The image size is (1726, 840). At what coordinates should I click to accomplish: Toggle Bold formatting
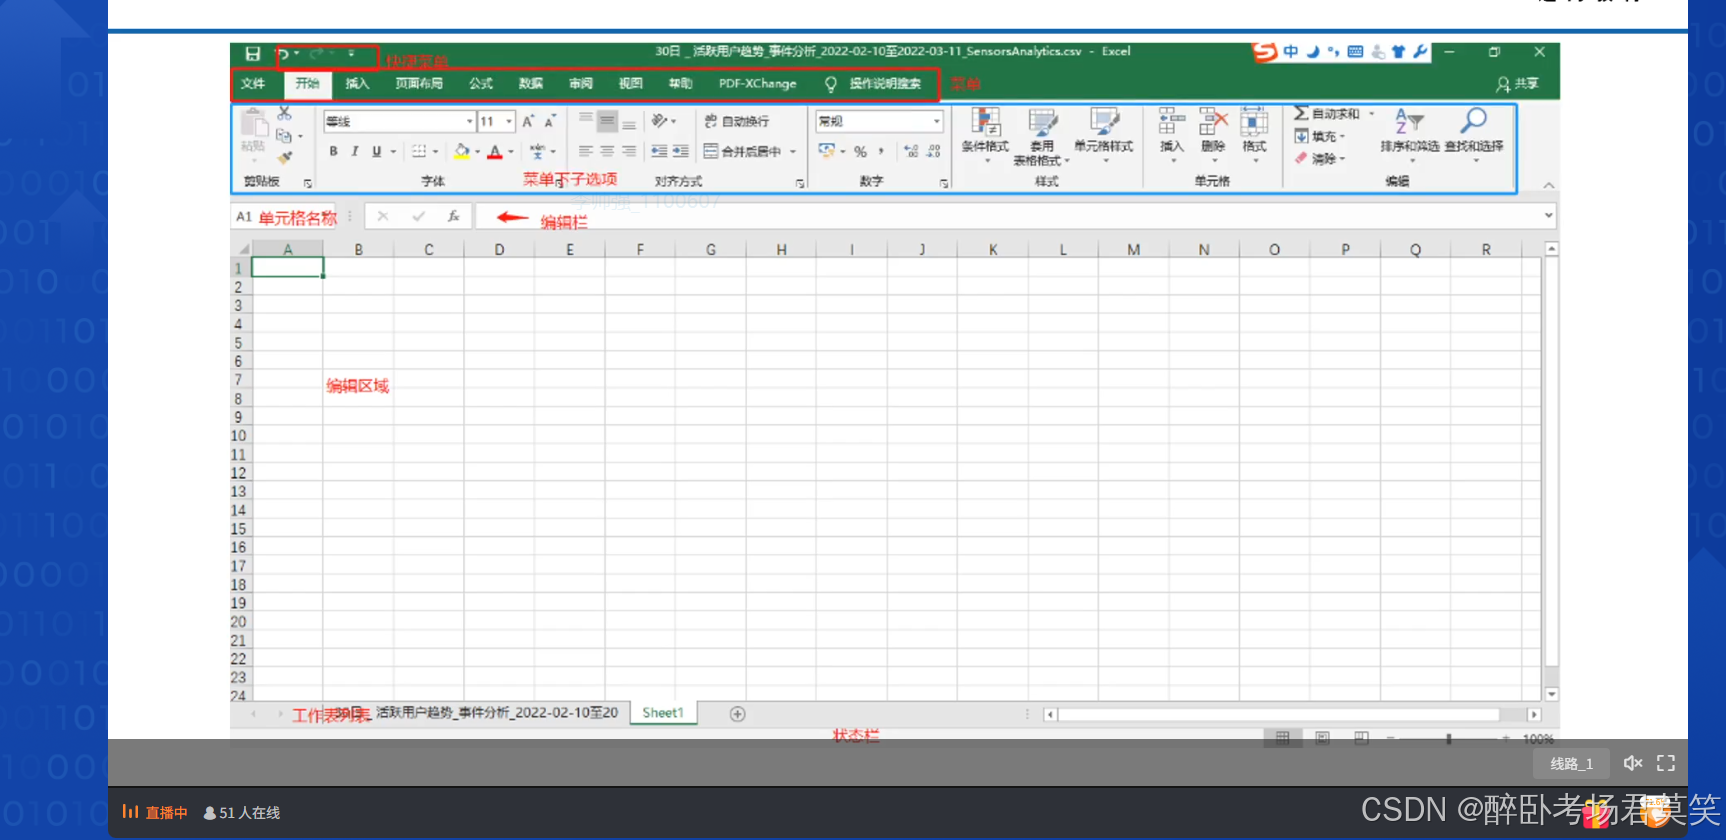click(334, 152)
